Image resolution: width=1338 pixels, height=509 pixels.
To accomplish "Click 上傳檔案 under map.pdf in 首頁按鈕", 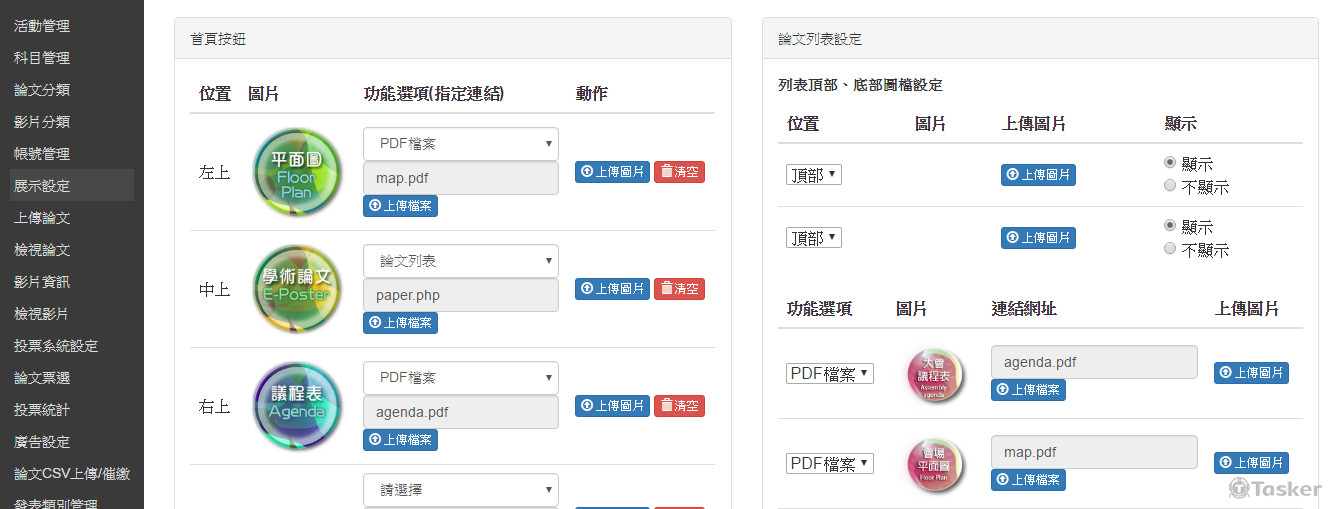I will 400,206.
